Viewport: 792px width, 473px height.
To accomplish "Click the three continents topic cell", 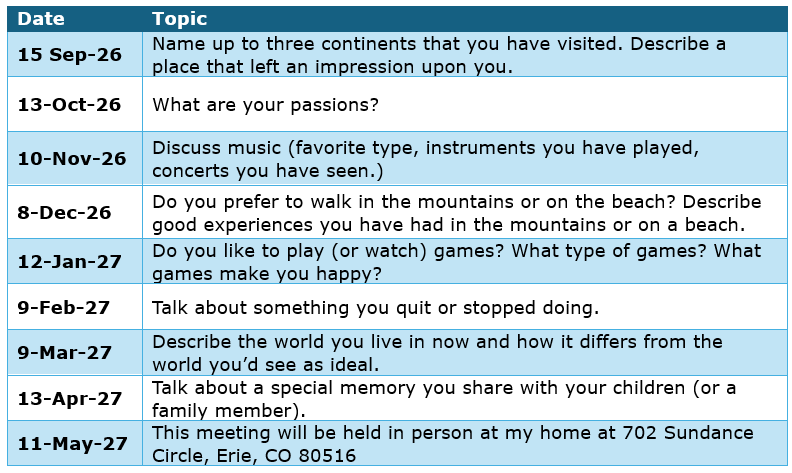I will pyautogui.click(x=465, y=55).
